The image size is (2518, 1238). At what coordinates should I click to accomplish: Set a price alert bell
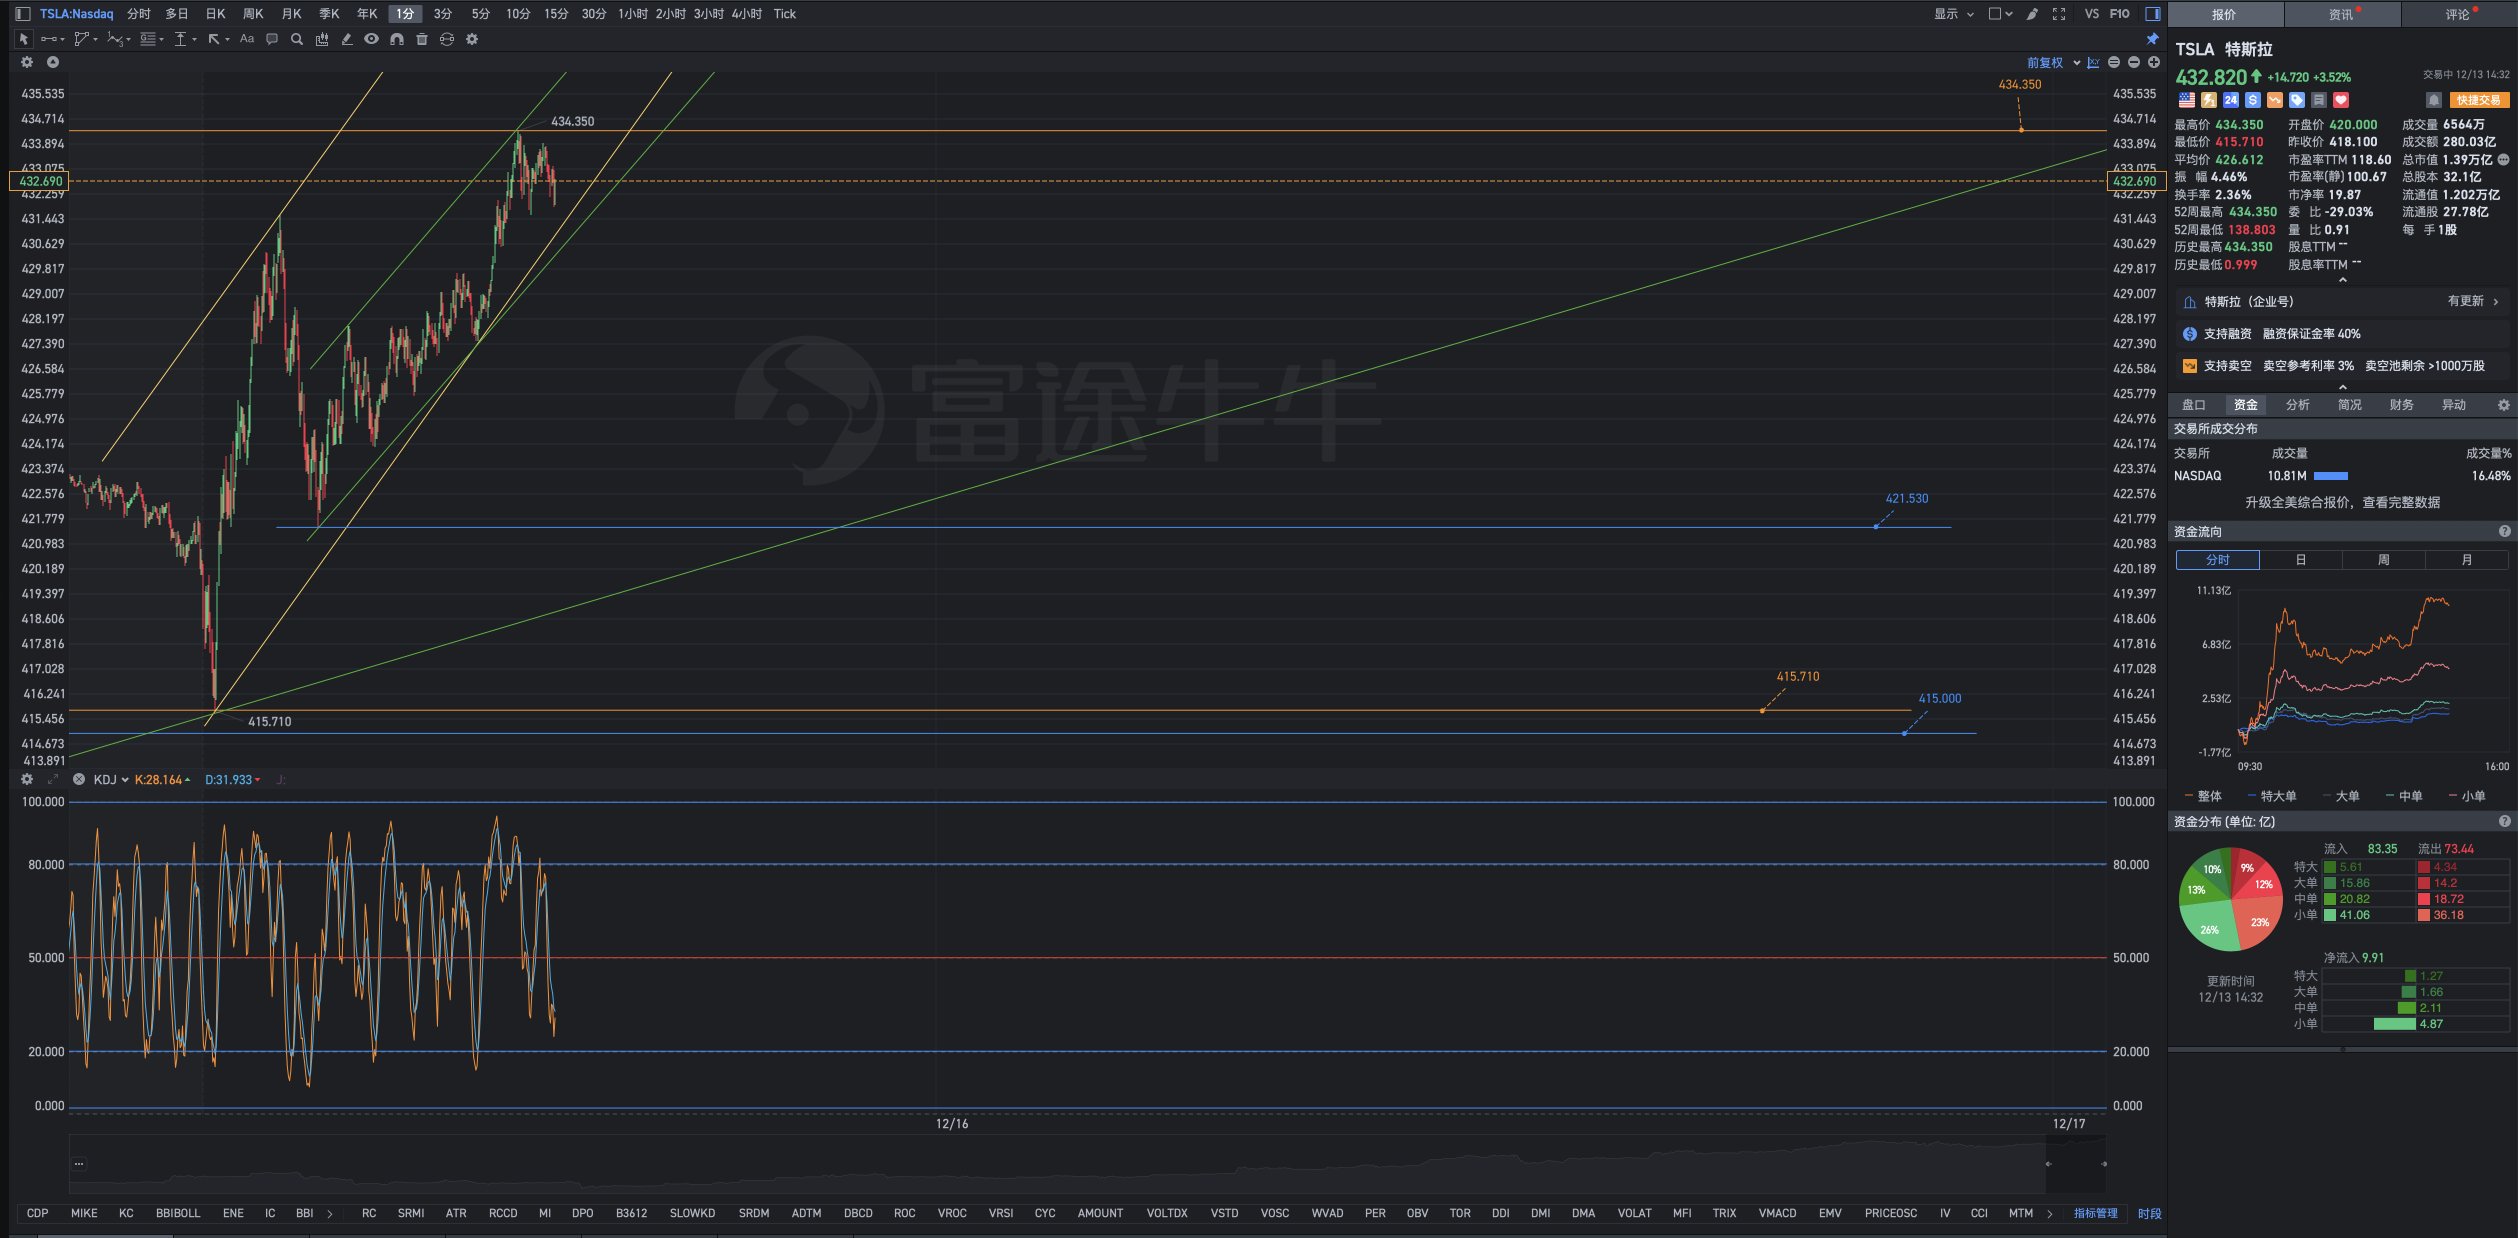coord(2434,100)
